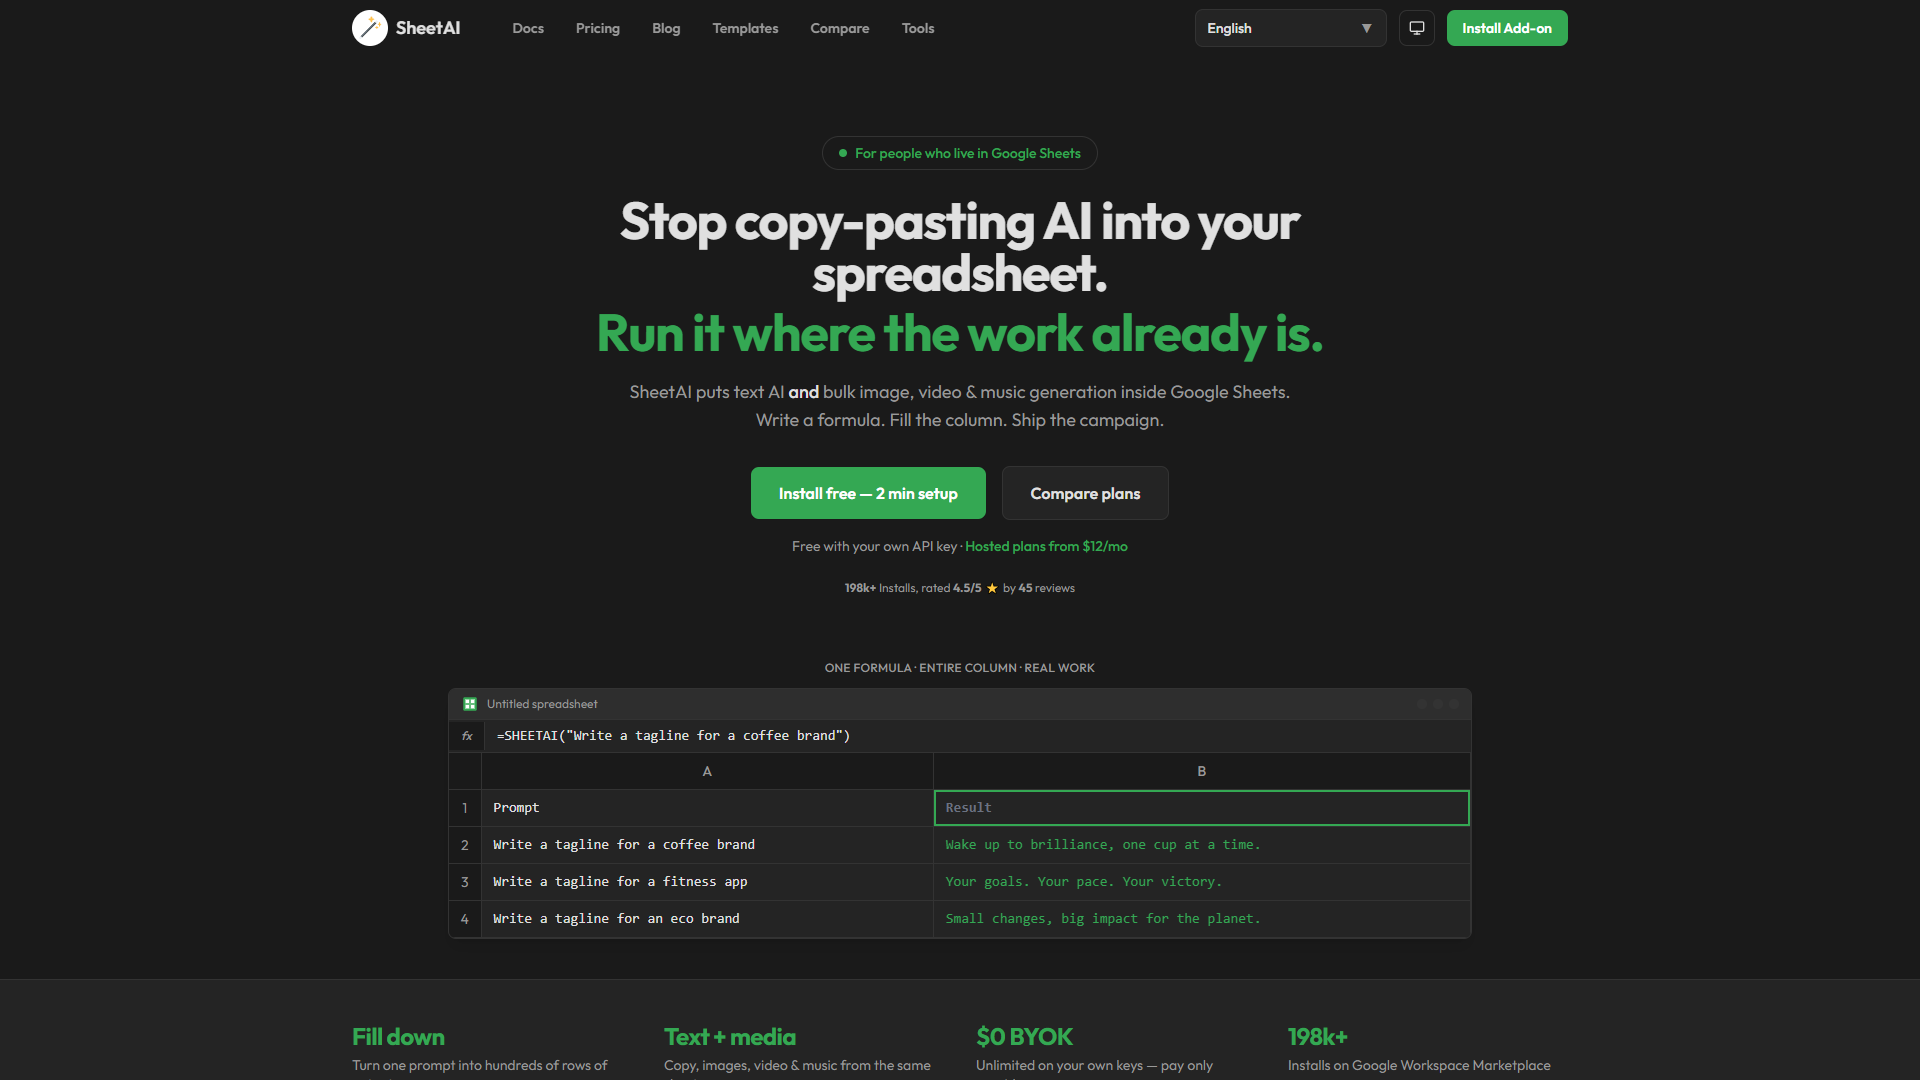Select the Prompt cell in row 1
Screen dimensions: 1920x1080
pyautogui.click(x=707, y=808)
